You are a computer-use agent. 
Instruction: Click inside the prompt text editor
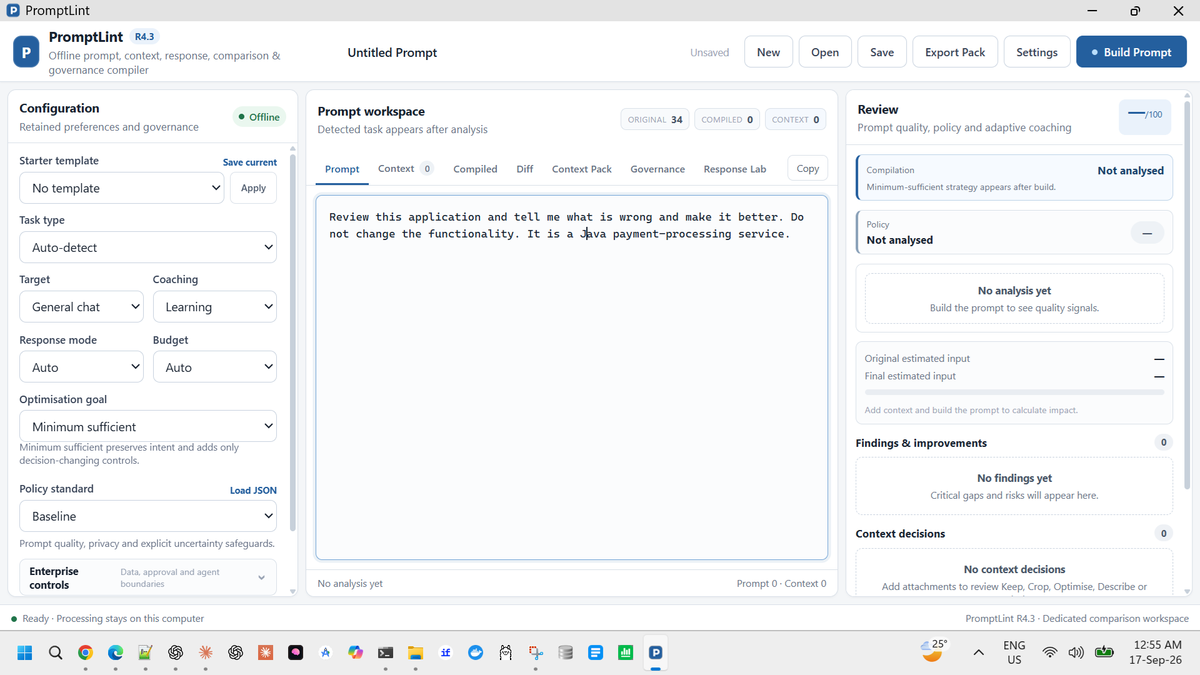pyautogui.click(x=572, y=377)
